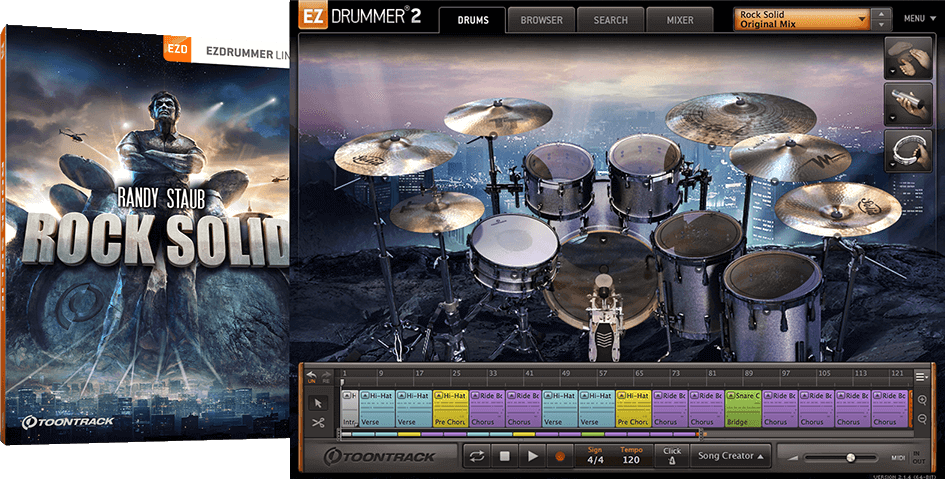Click the IN OUT MIDI indicator
This screenshot has height=479, width=945.
pos(918,457)
